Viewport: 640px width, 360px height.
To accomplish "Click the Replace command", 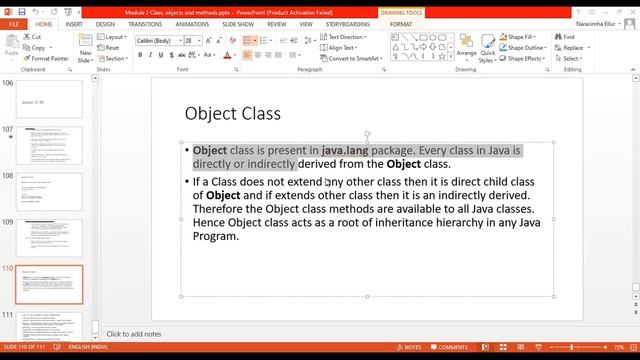I will point(569,48).
